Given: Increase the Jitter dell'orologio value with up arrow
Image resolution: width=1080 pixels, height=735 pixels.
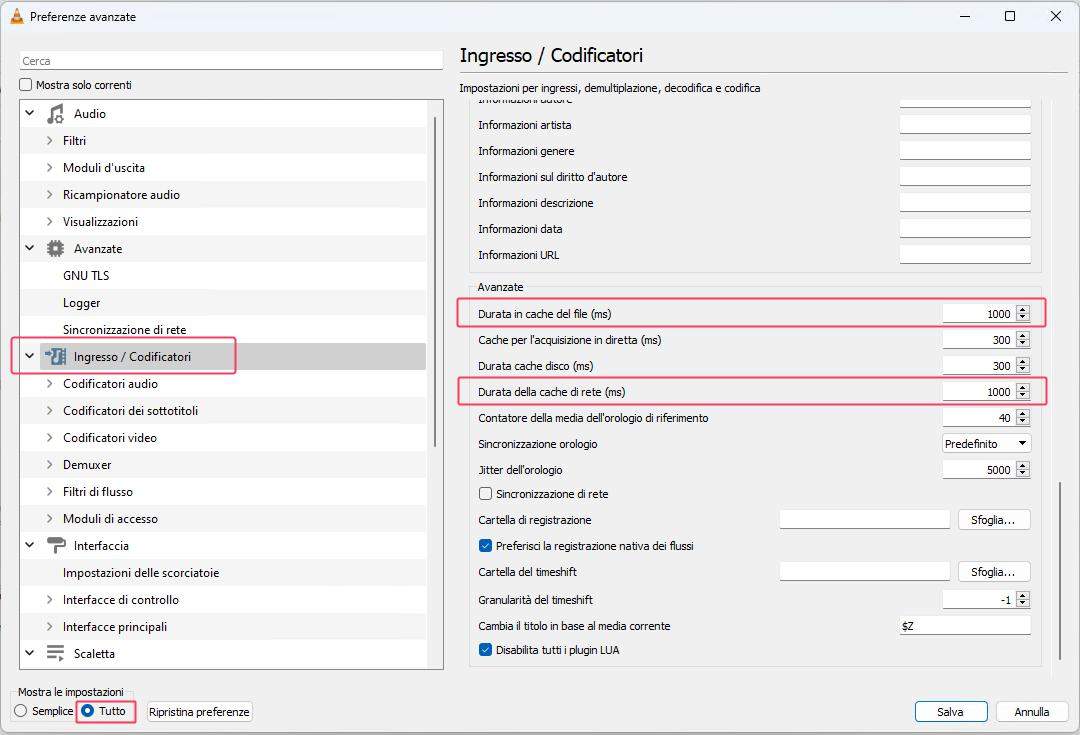Looking at the screenshot, I should [1022, 466].
